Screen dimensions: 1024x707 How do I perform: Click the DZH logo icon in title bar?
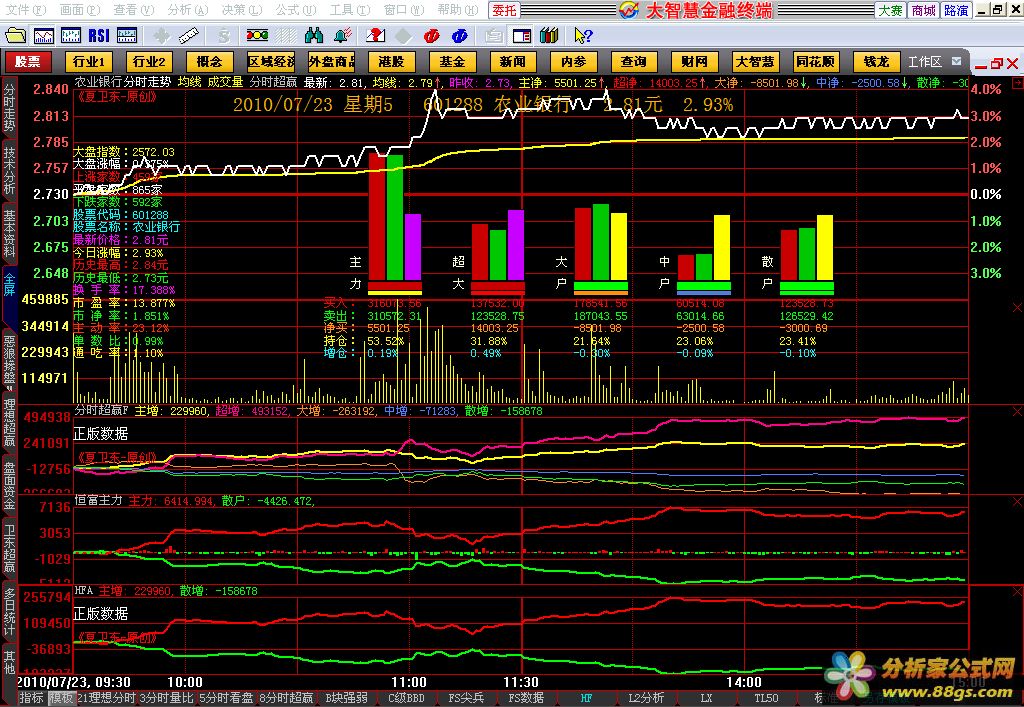coord(629,10)
